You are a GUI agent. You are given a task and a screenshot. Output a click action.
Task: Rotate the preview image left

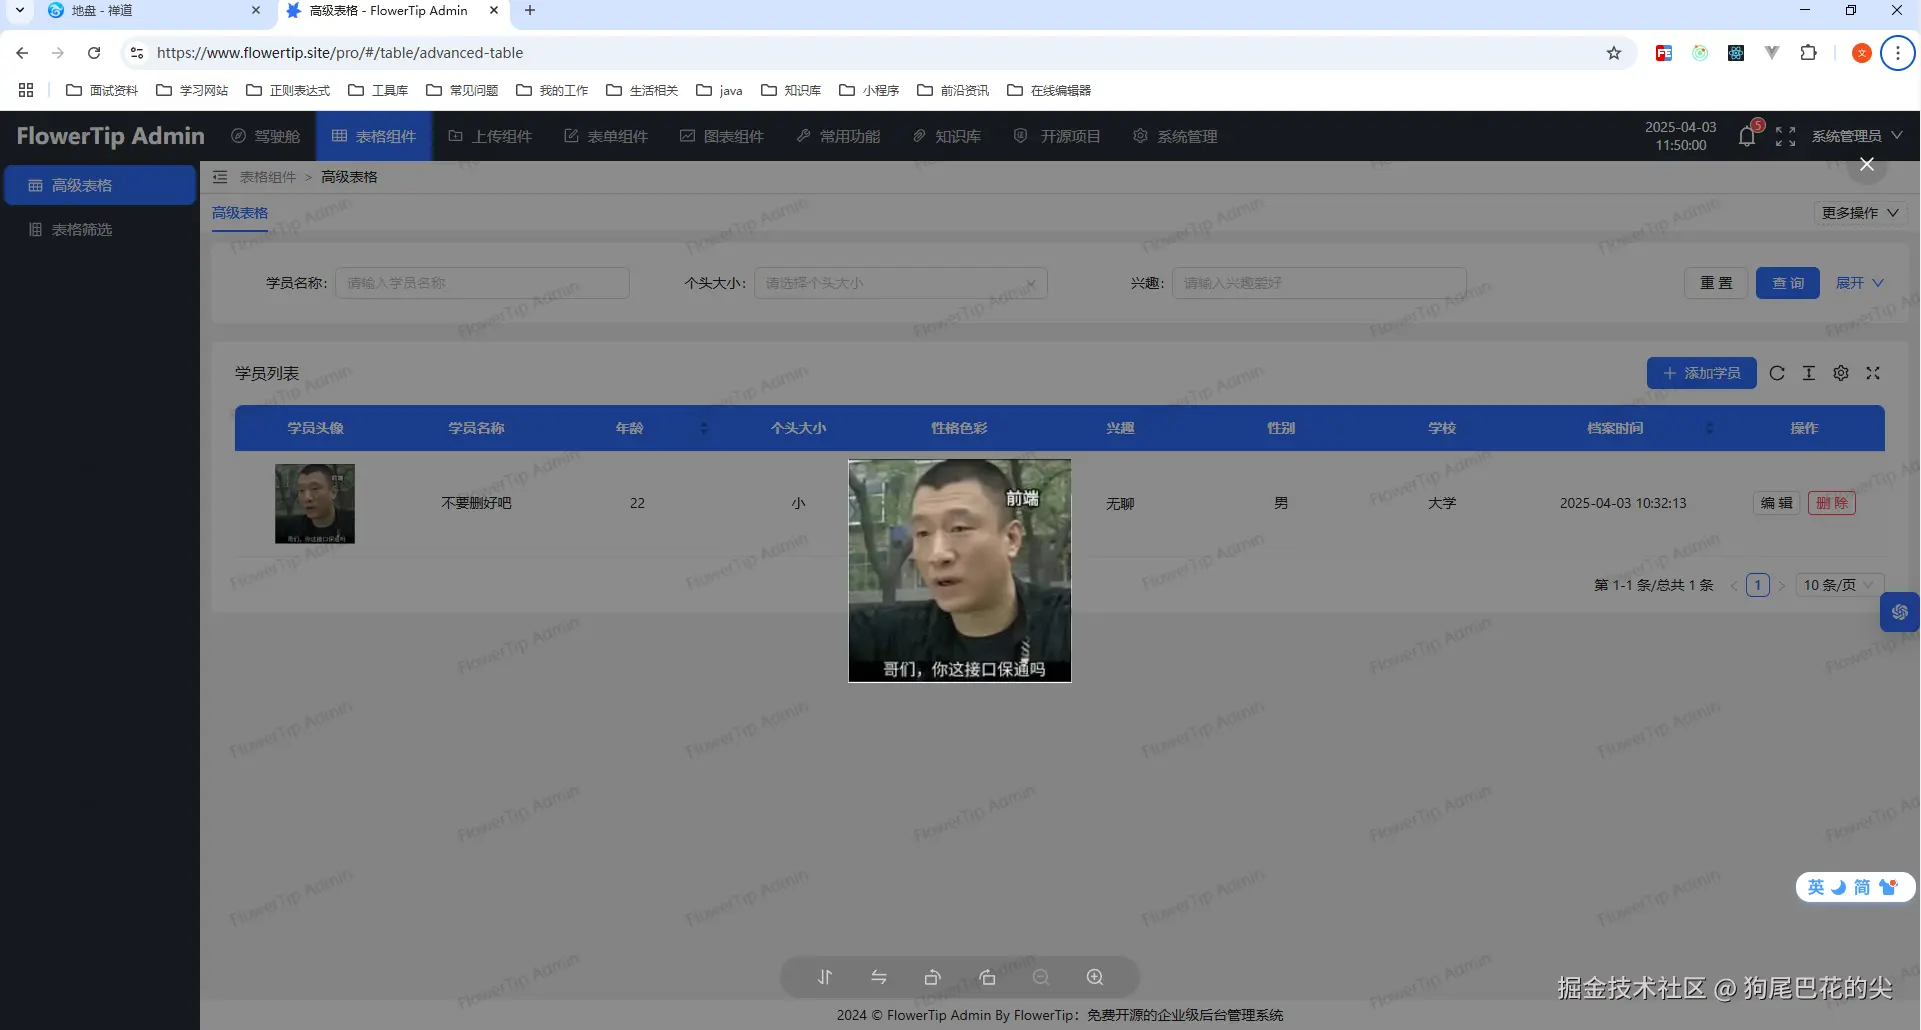(x=933, y=977)
